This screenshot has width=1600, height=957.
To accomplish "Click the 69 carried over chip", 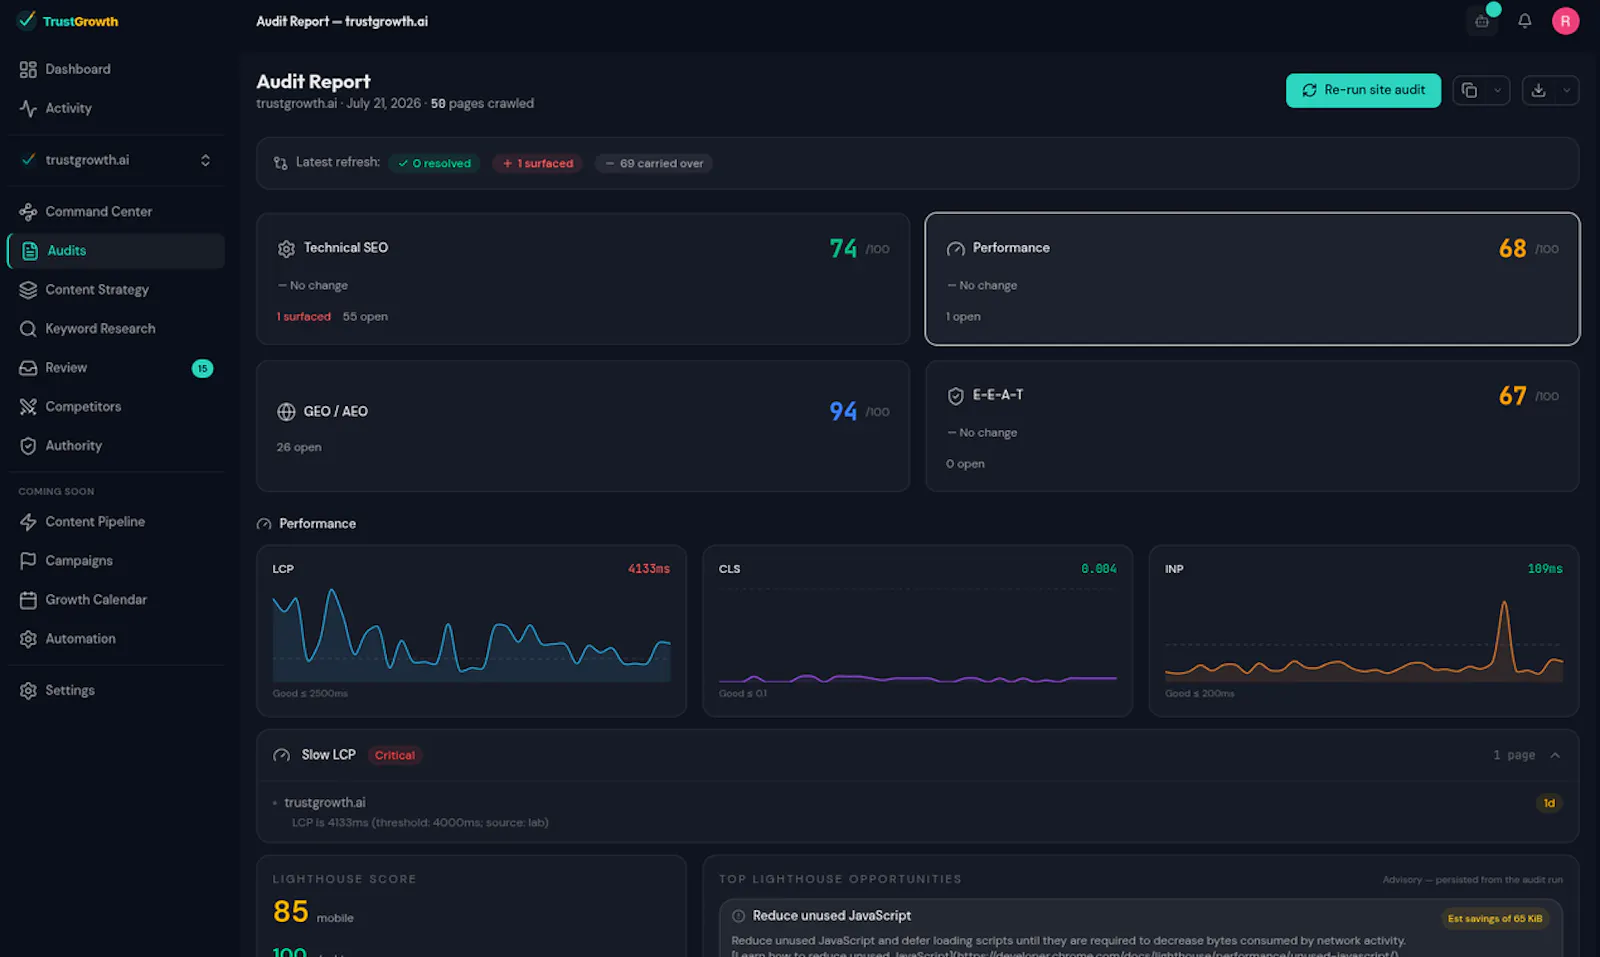I will coord(654,163).
